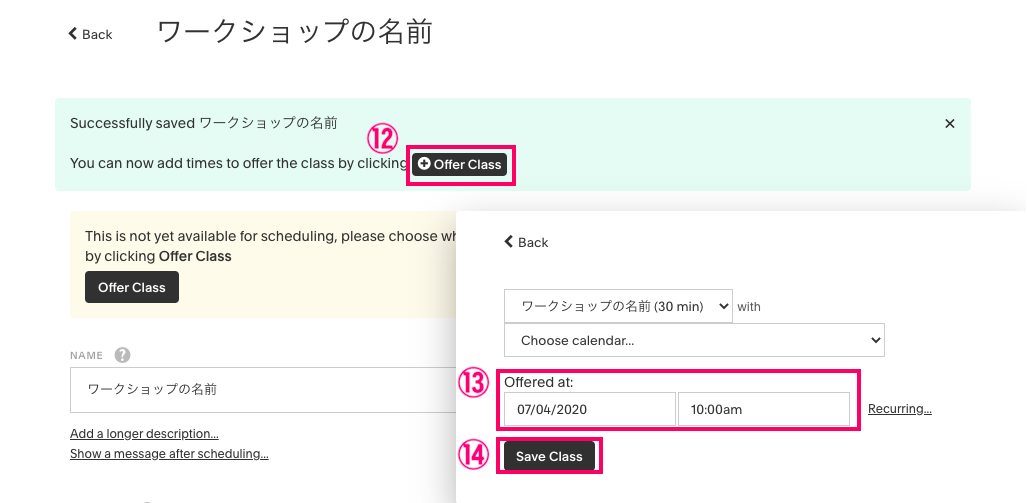The image size is (1027, 503).
Task: Click the Offer Class button in yellow notice
Action: point(132,287)
